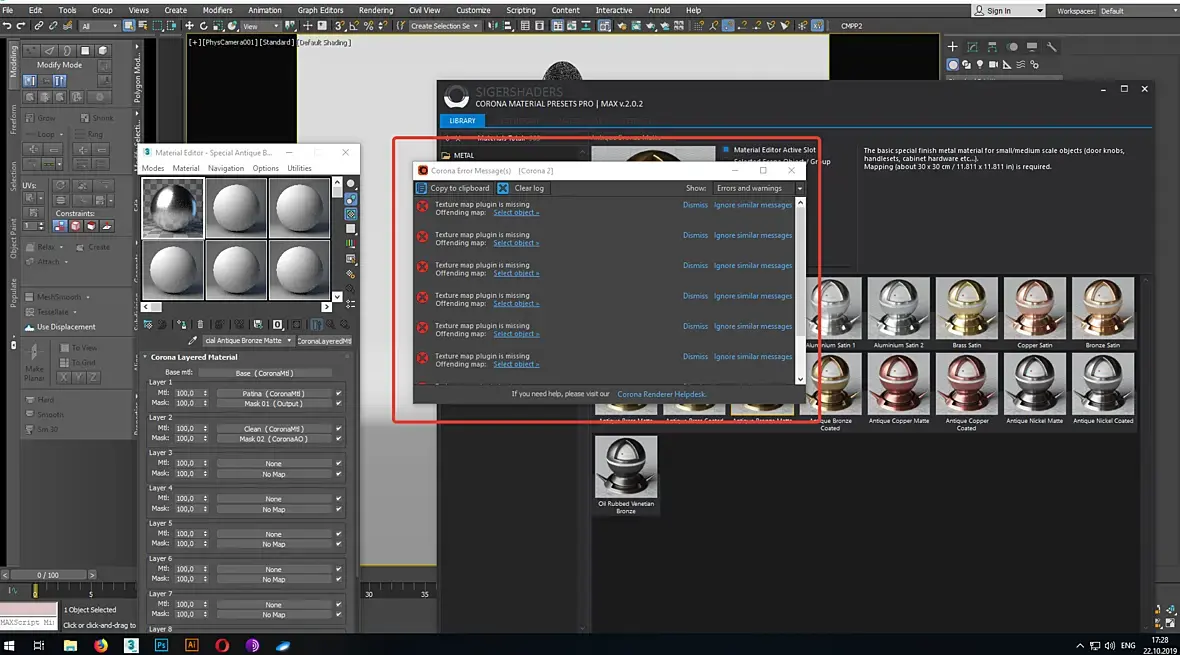Open the Graph Editors menu

pos(320,11)
